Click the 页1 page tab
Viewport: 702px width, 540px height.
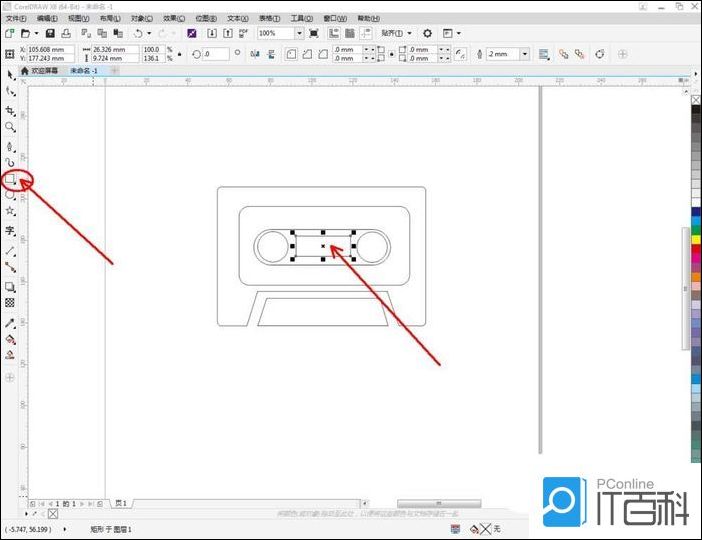click(120, 503)
